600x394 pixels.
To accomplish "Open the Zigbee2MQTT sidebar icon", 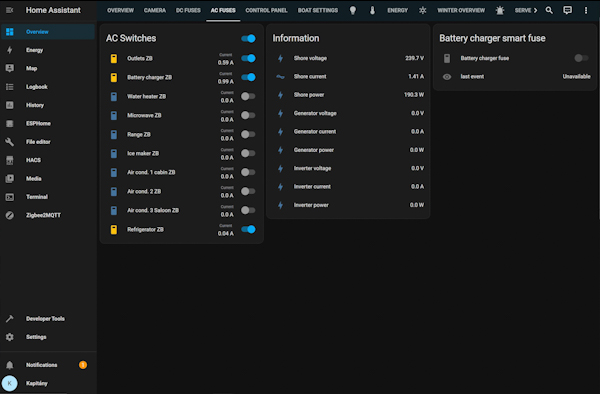I will (10, 215).
